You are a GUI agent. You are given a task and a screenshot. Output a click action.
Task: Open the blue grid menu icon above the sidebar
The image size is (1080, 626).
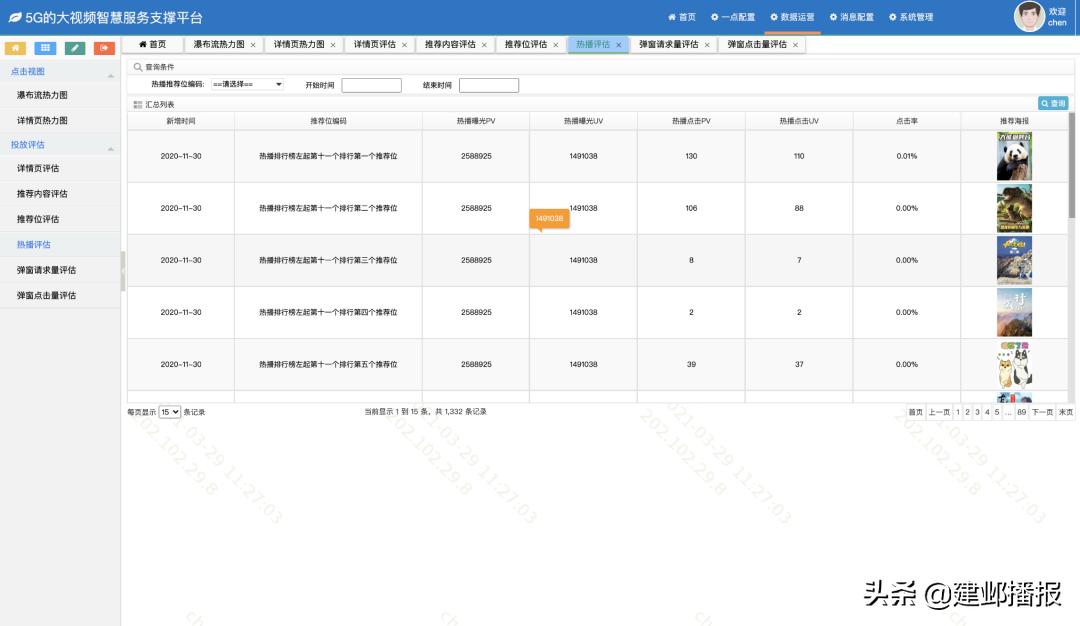[x=44, y=47]
